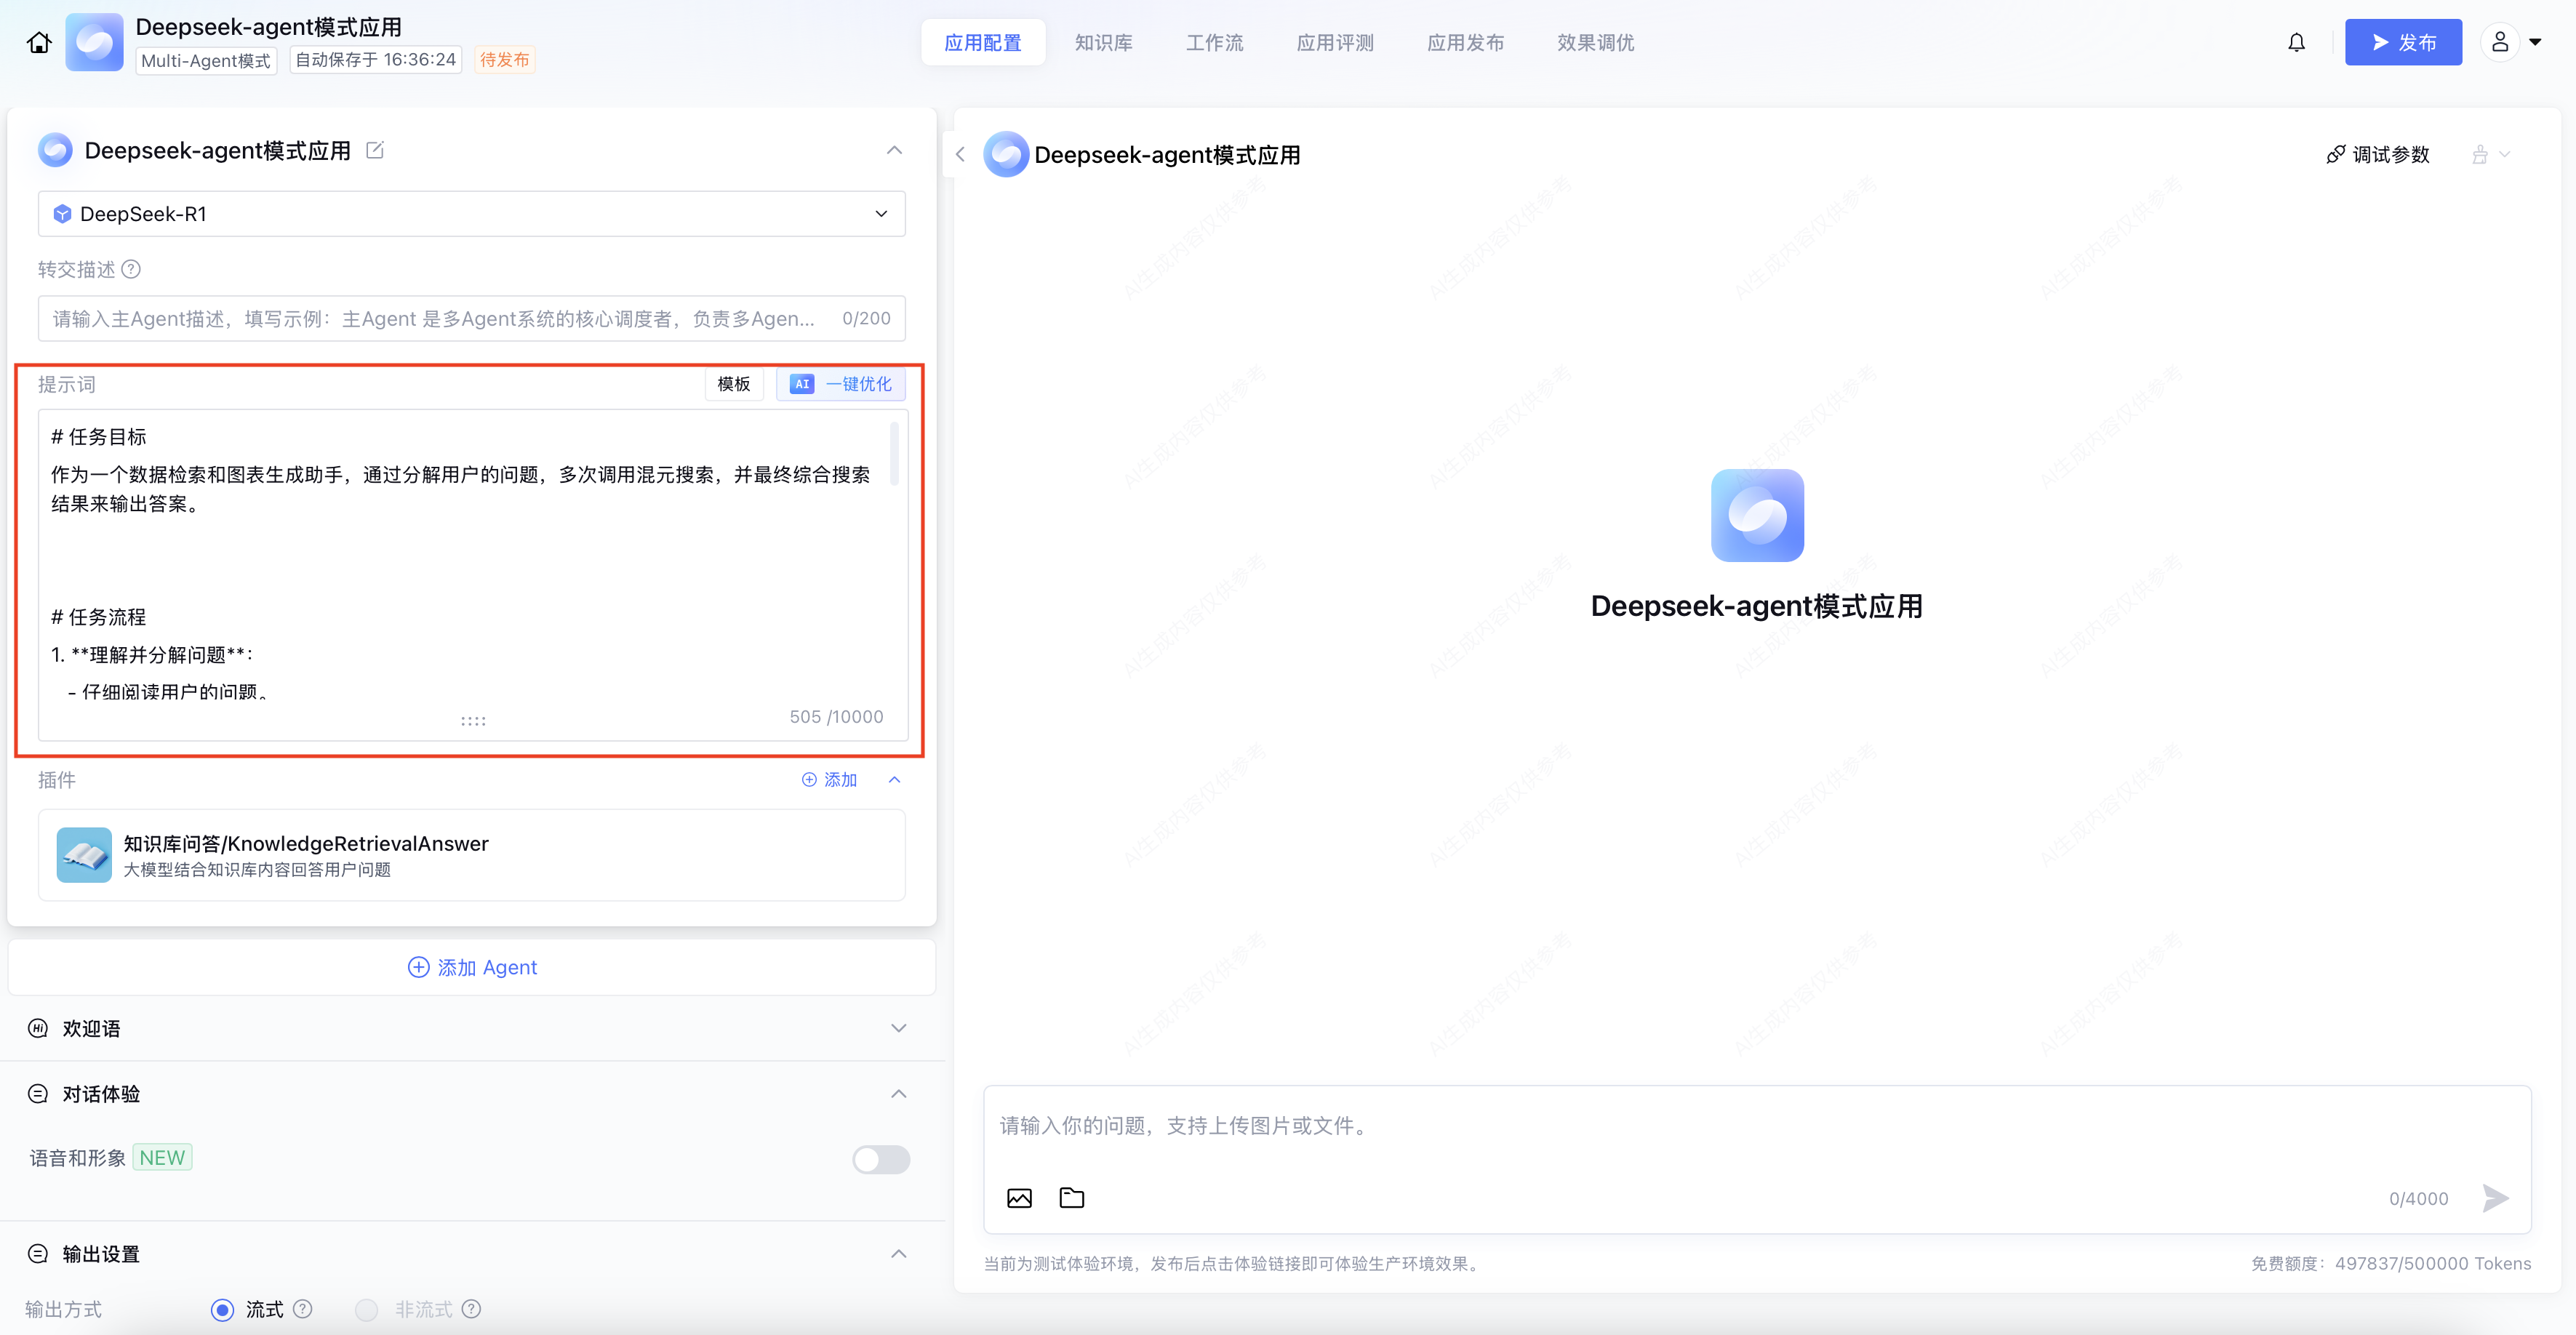Screen dimensions: 2576x1335
Task: Click the AI 一键优化 button
Action: coord(841,384)
